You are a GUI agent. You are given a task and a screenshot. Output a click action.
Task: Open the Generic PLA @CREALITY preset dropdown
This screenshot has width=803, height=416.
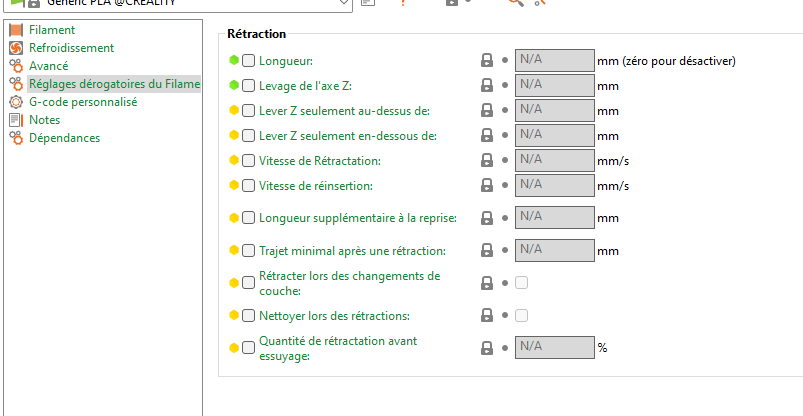pos(344,4)
